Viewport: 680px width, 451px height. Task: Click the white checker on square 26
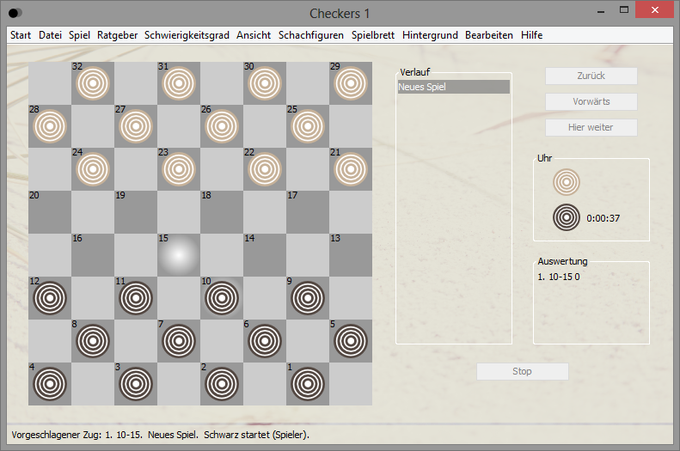pos(222,127)
